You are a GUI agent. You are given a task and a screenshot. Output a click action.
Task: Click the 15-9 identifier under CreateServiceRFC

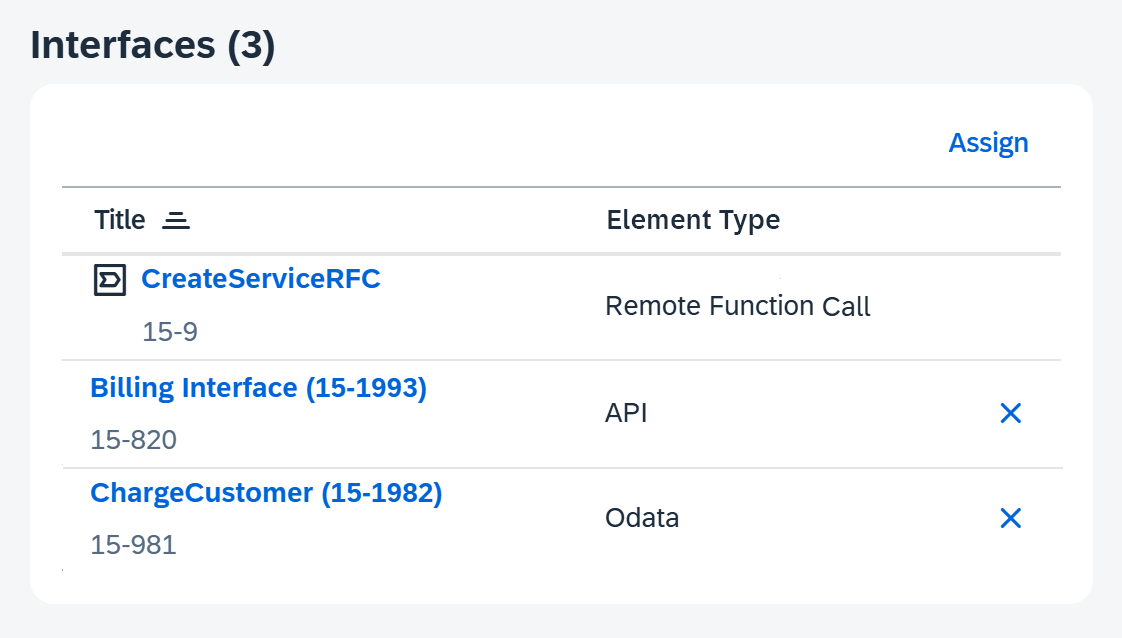tap(170, 331)
